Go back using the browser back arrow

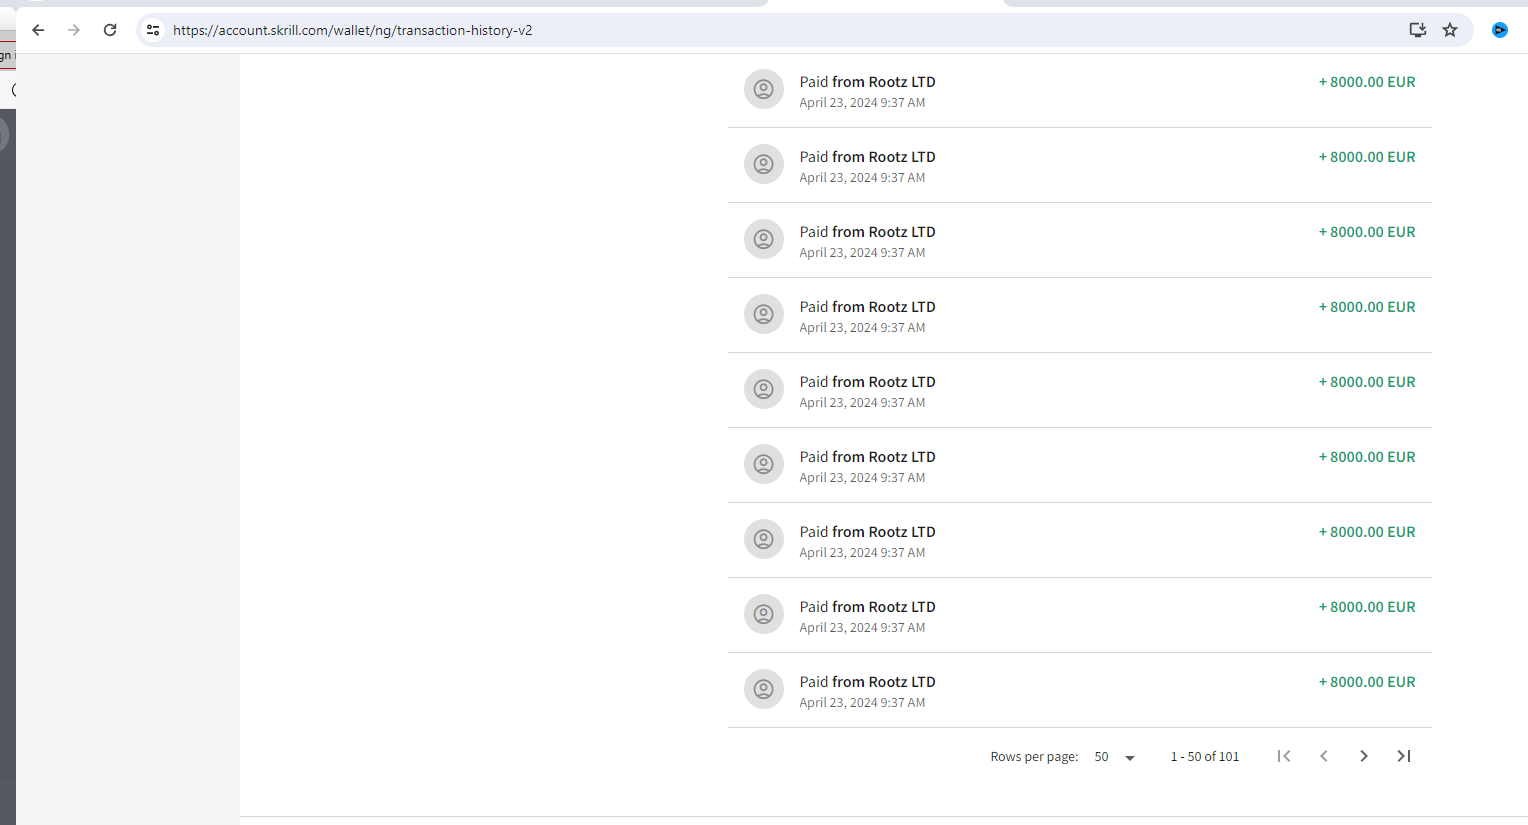tap(38, 30)
